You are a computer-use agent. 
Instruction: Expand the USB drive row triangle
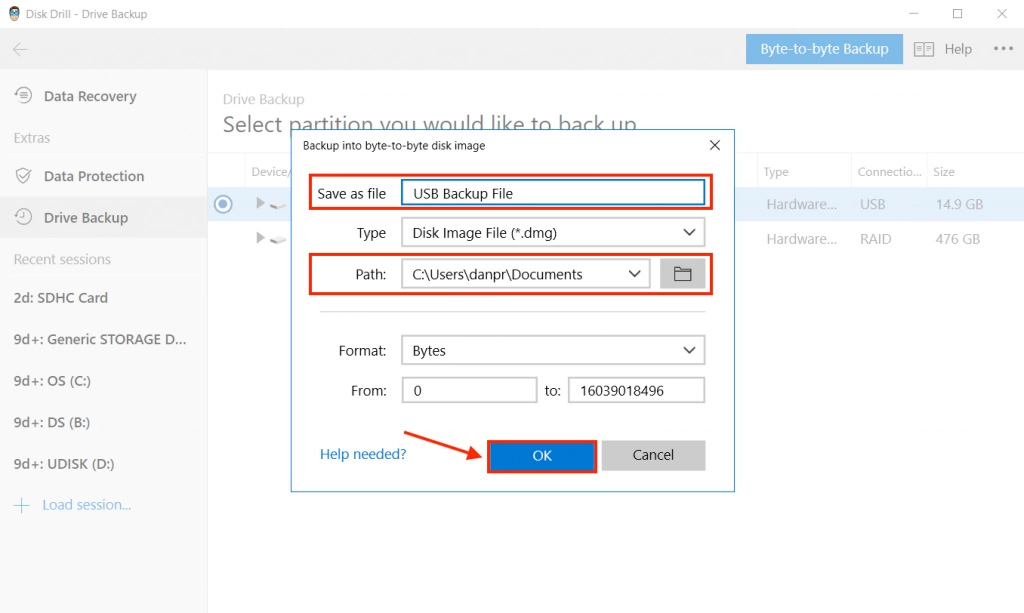coord(260,203)
